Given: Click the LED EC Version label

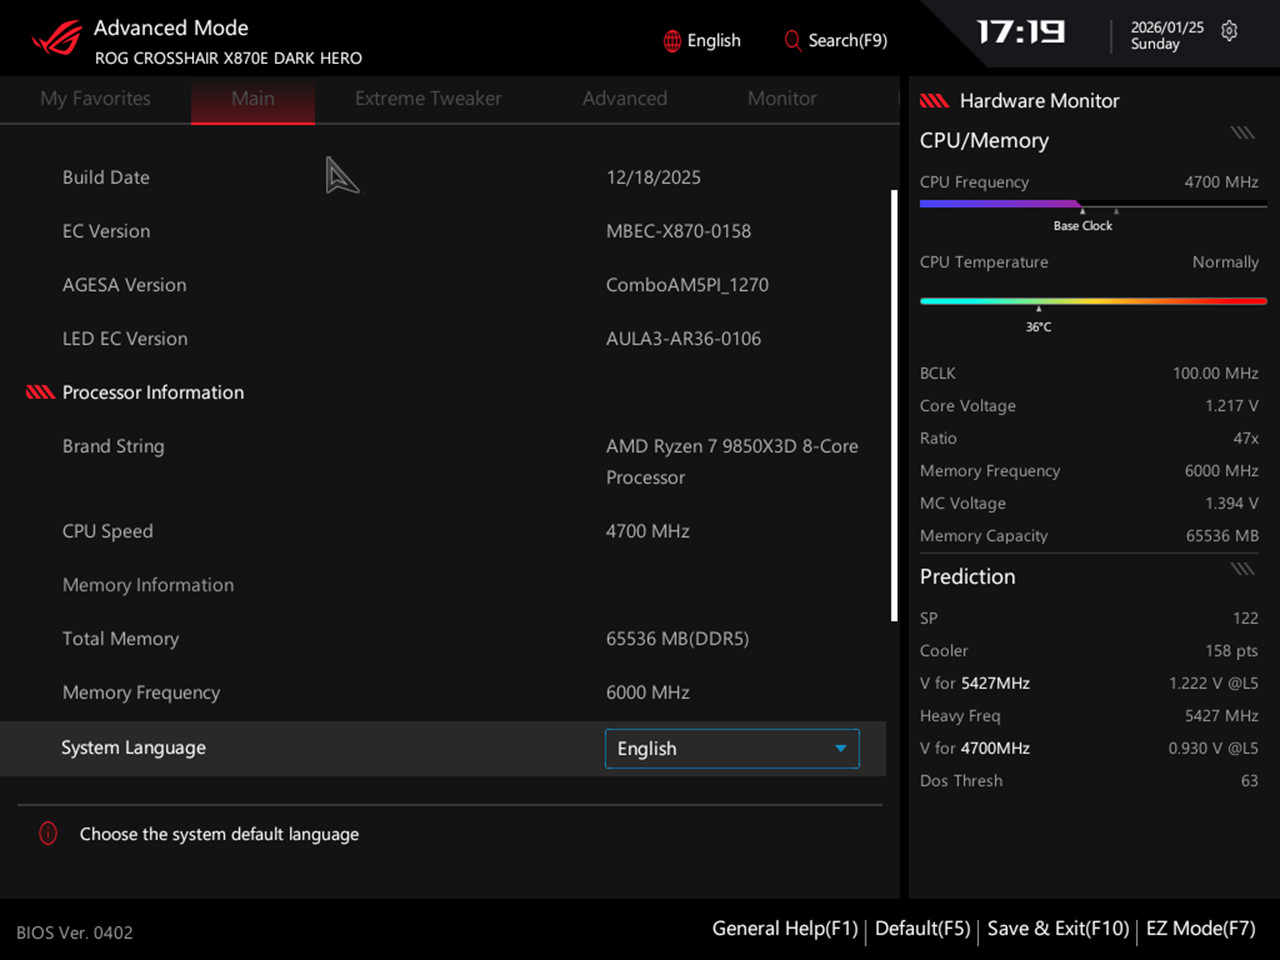Looking at the screenshot, I should click(x=125, y=339).
